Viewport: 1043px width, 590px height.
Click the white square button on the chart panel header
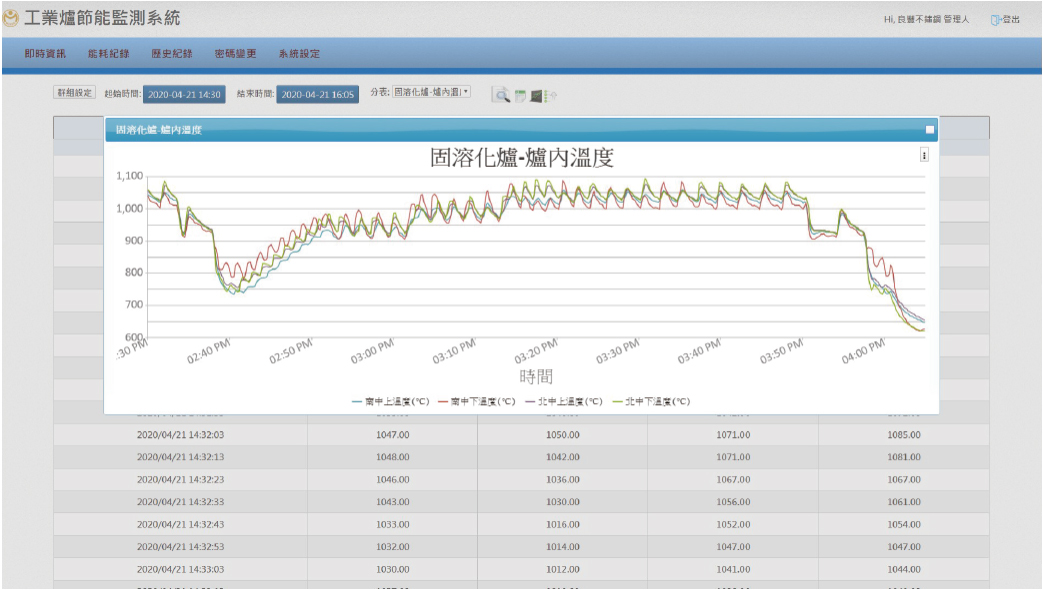tap(930, 130)
